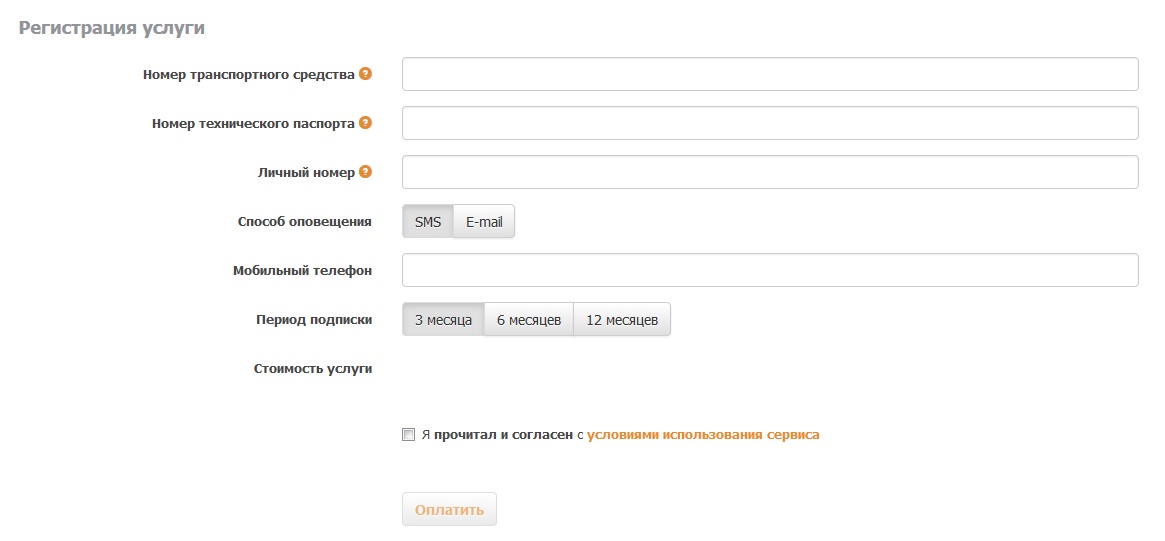Focus the vehicle number input field
1165x541 pixels.
pos(770,74)
